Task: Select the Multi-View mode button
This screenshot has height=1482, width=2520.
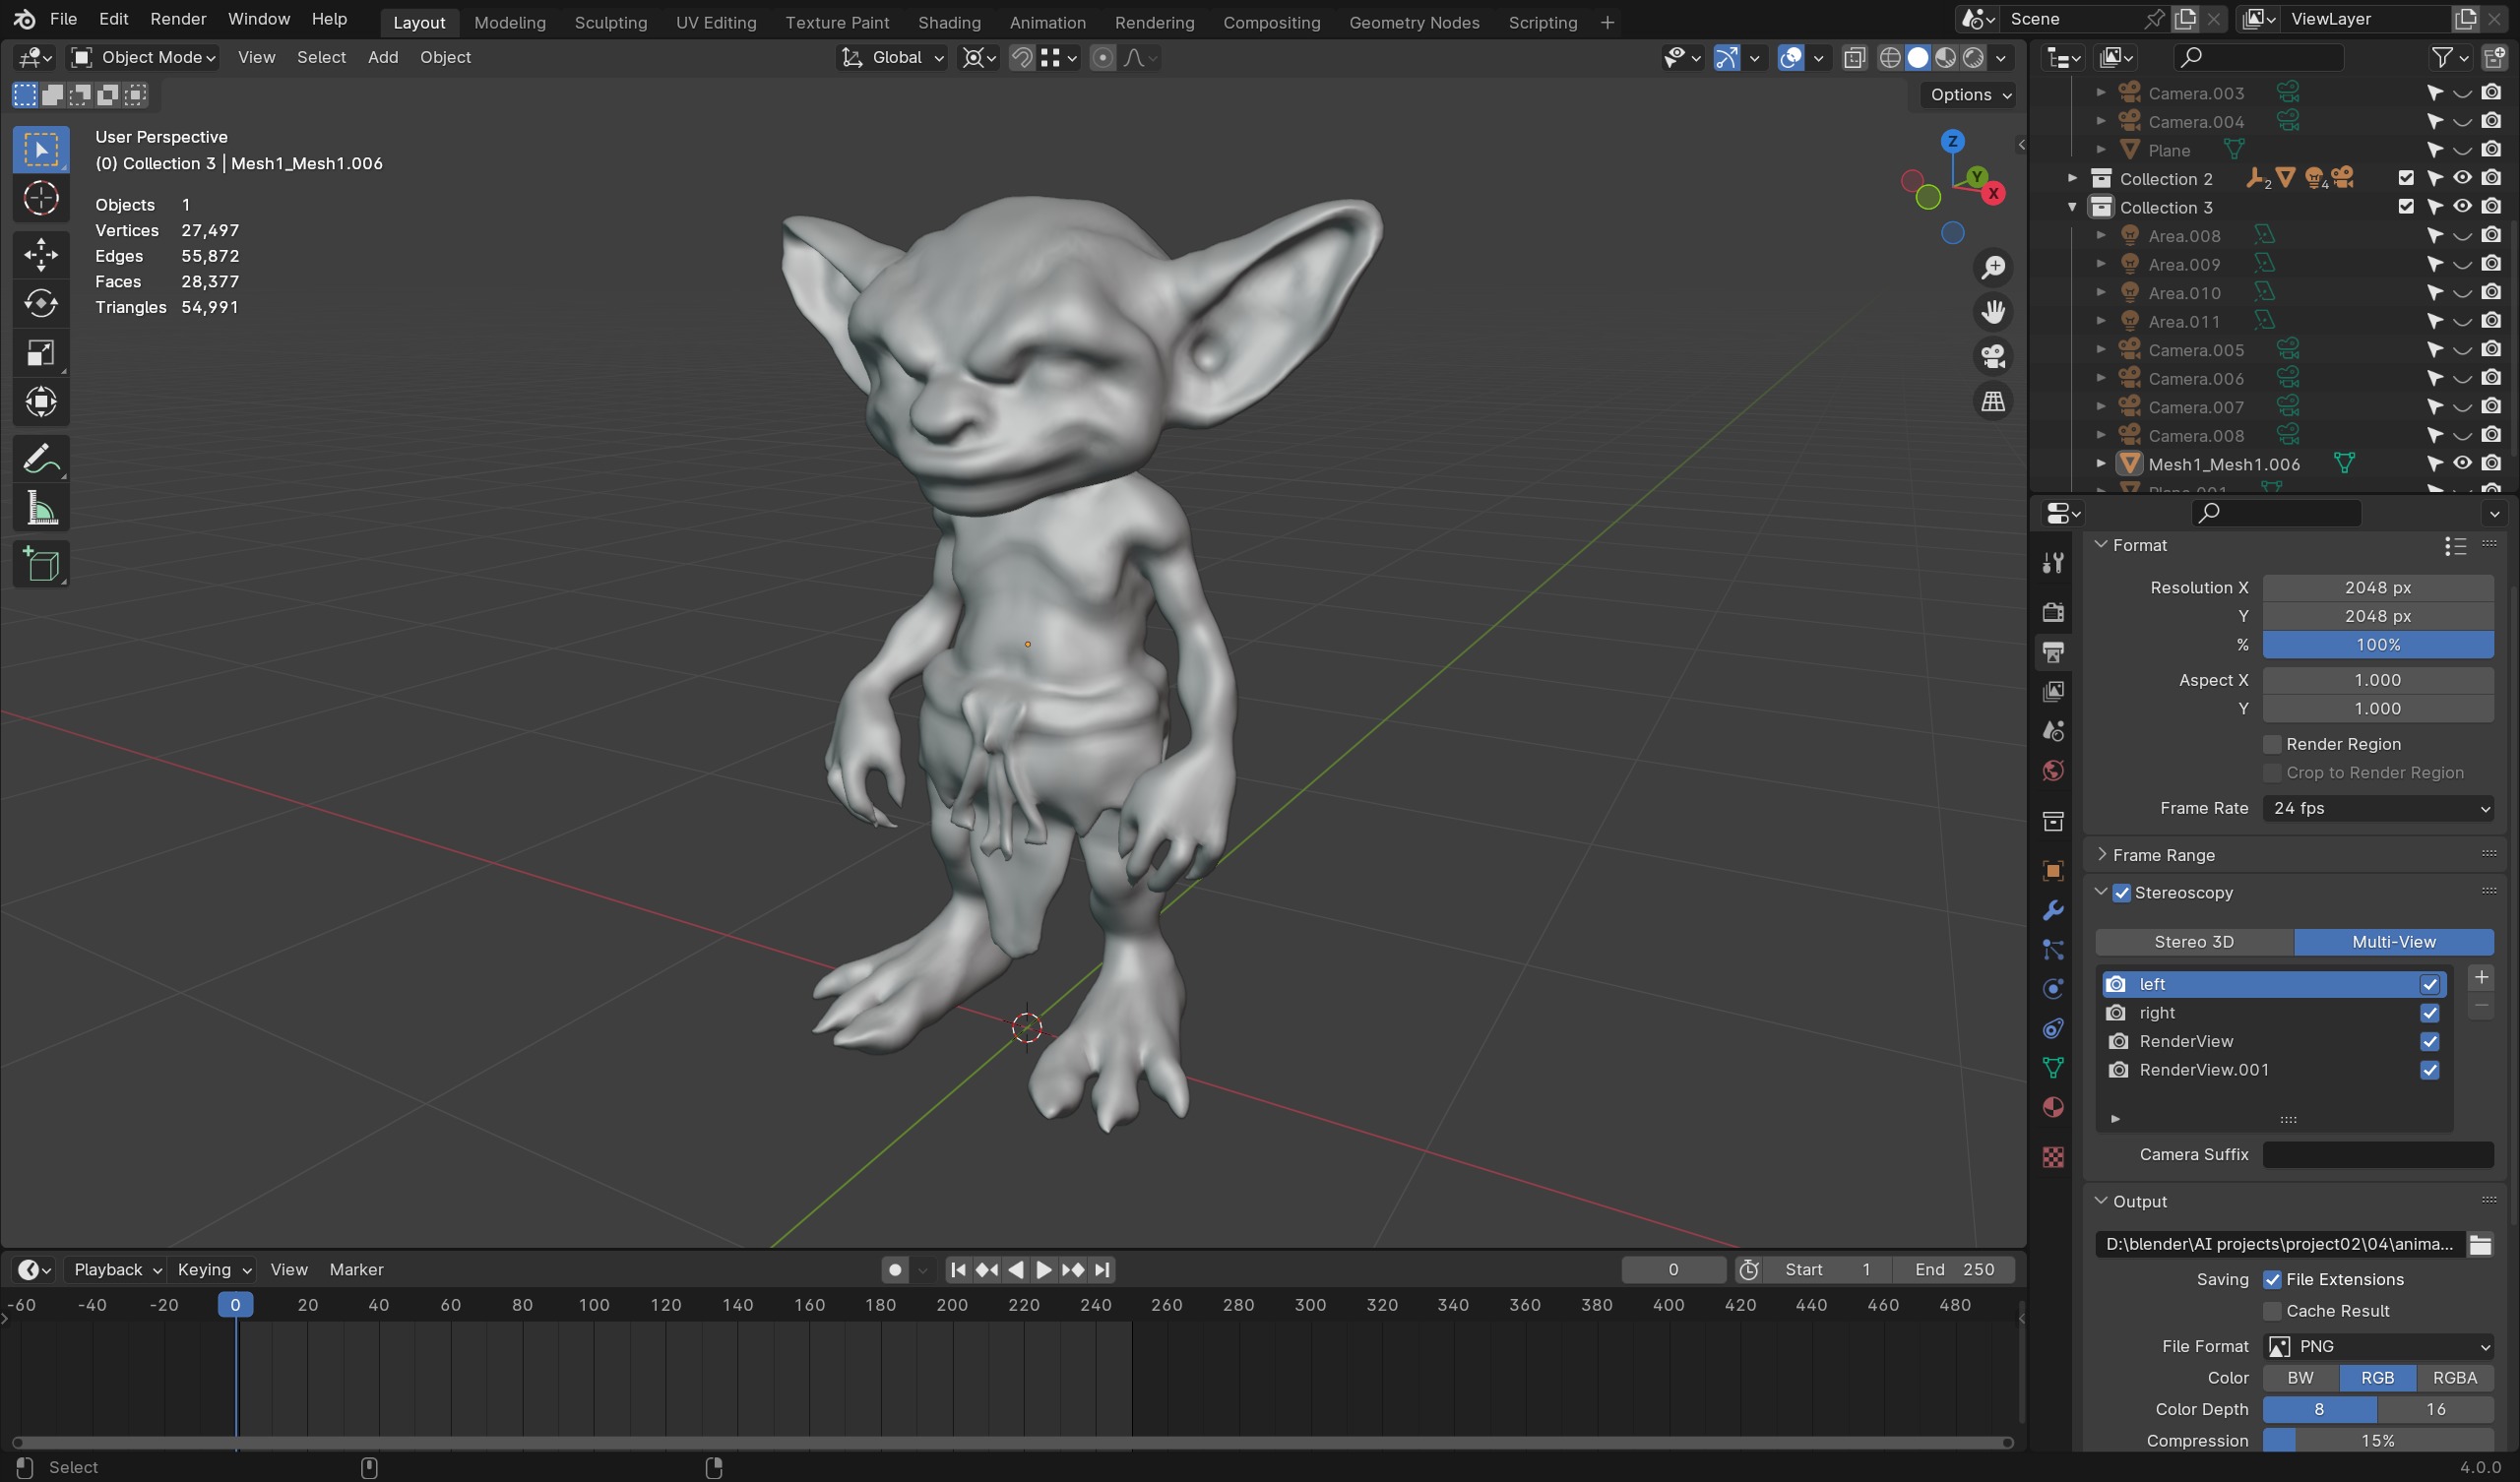Action: point(2394,942)
